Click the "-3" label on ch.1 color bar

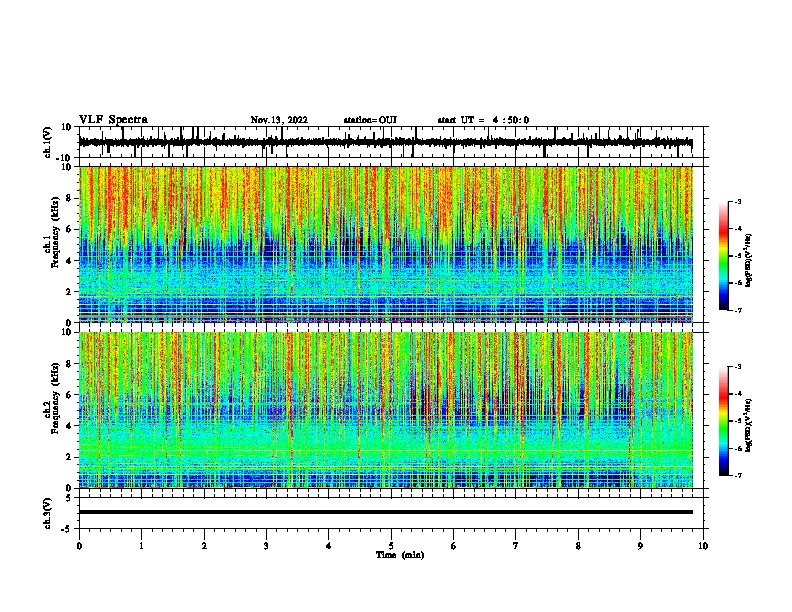pyautogui.click(x=738, y=202)
